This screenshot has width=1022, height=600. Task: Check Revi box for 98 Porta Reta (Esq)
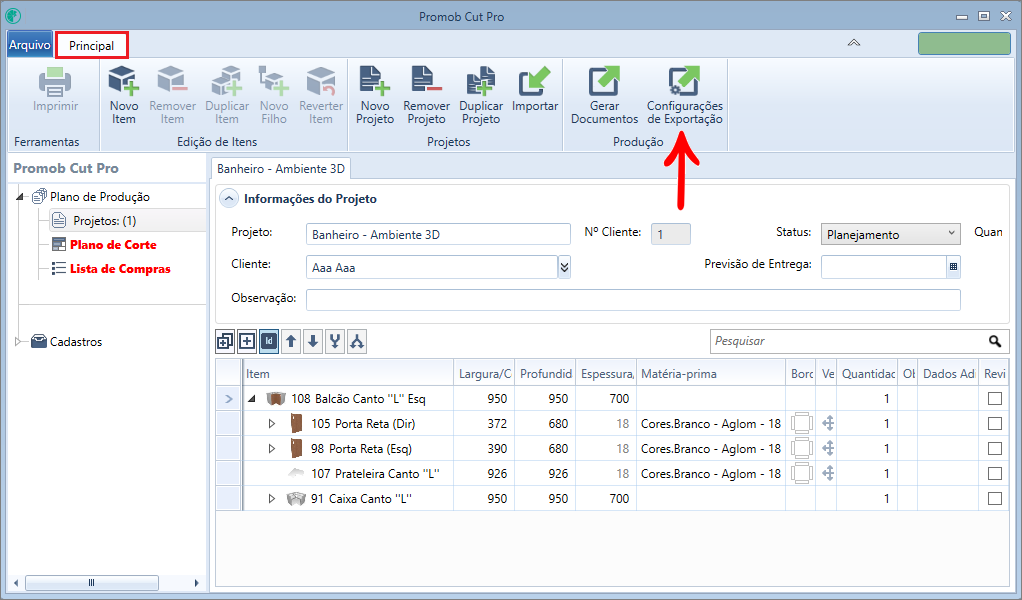point(995,449)
